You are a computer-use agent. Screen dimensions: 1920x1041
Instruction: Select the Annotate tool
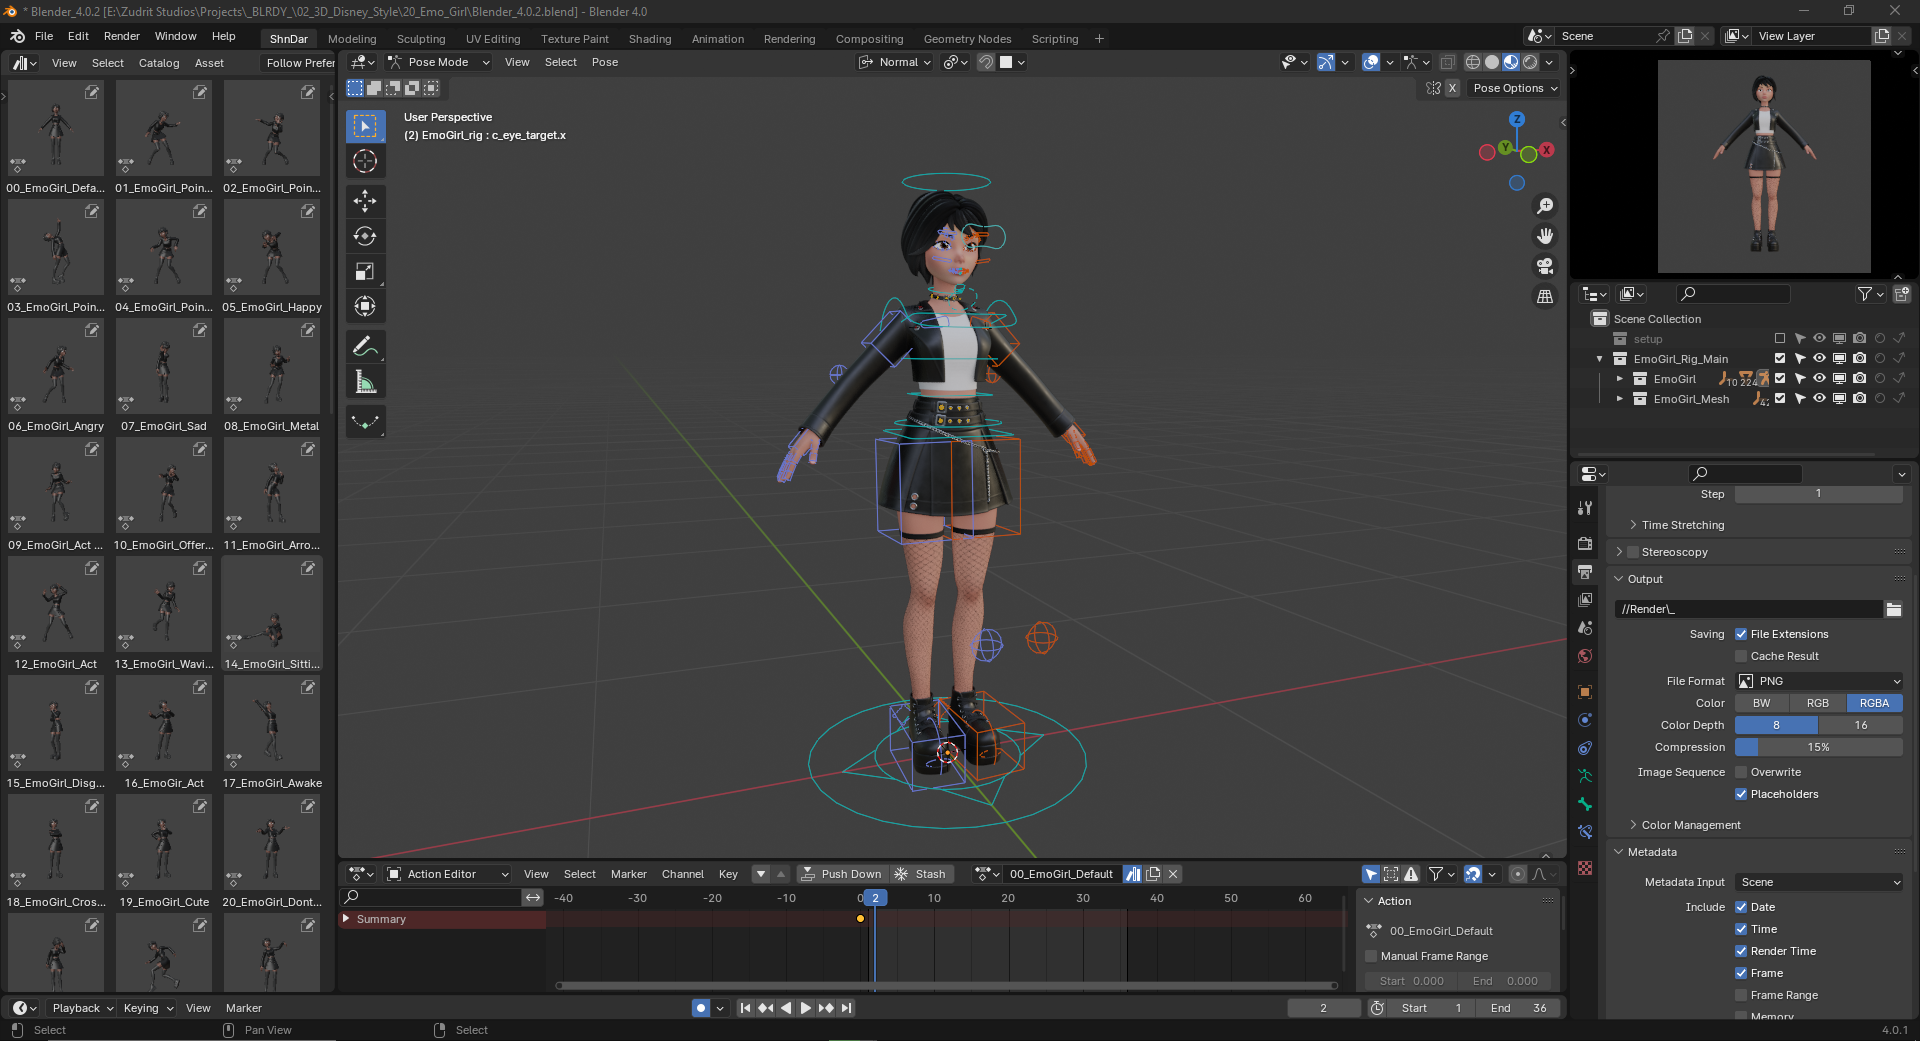click(365, 347)
